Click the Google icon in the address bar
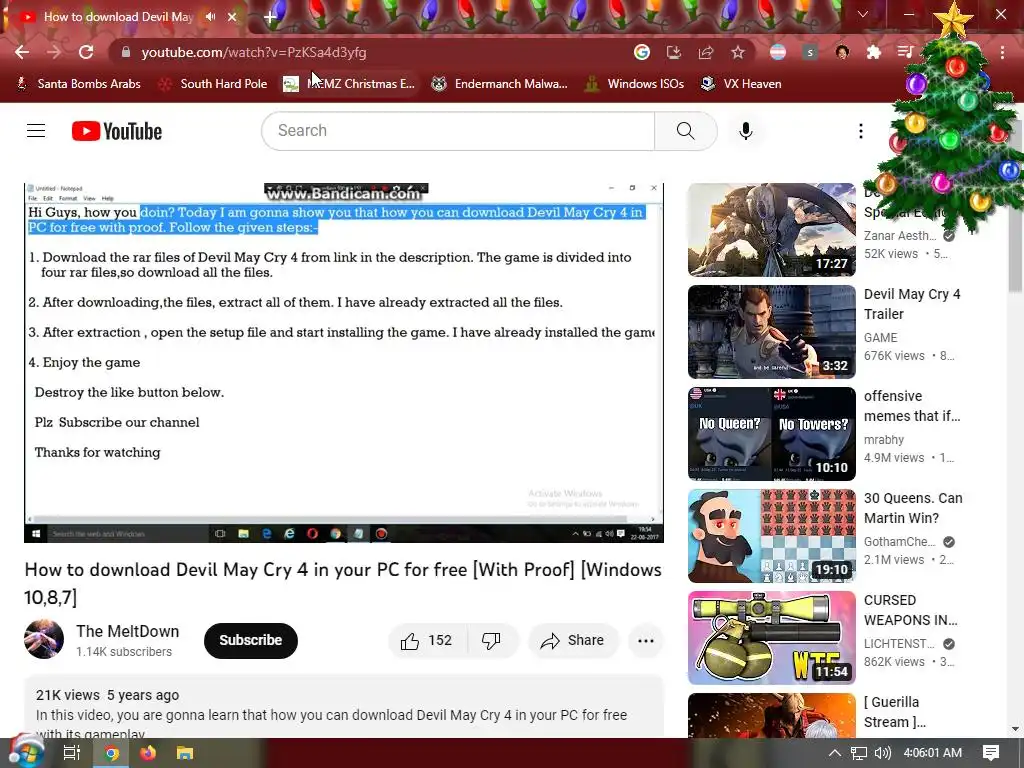 pos(641,52)
